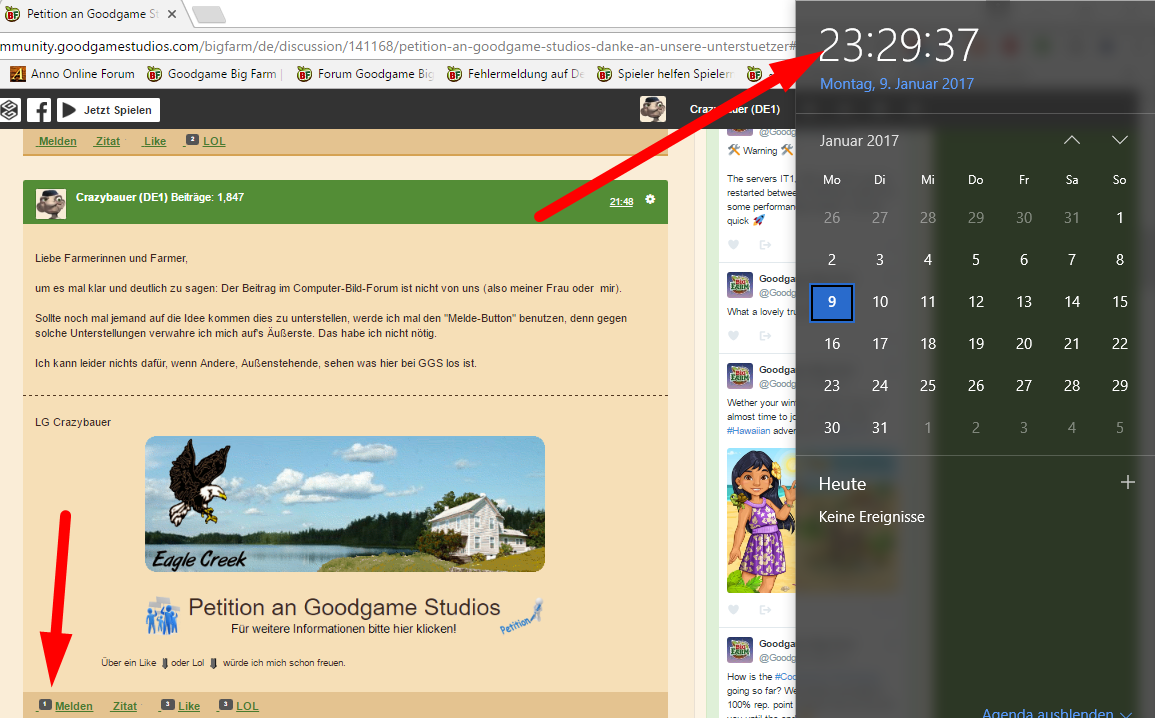Viewport: 1155px width, 718px height.
Task: Click the Januar 2017 month header
Action: tap(859, 141)
